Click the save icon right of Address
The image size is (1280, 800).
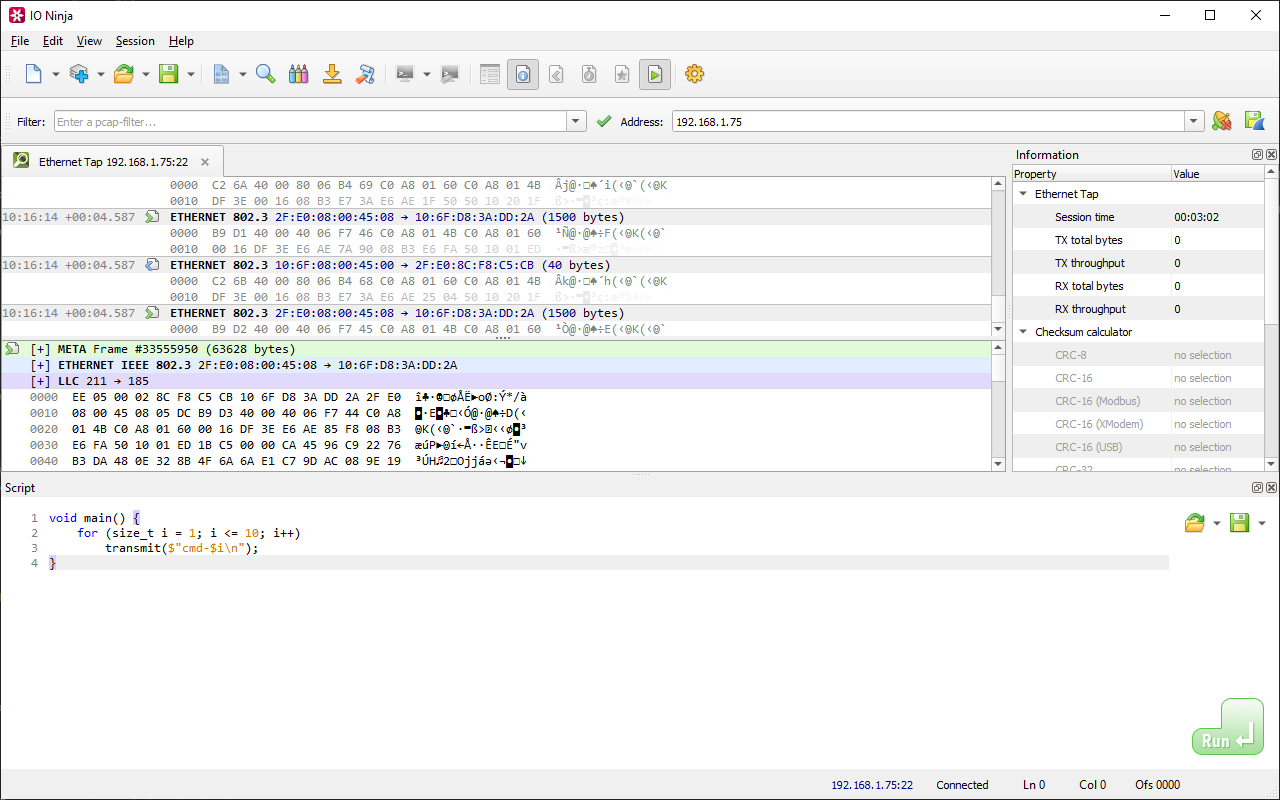(x=1254, y=121)
